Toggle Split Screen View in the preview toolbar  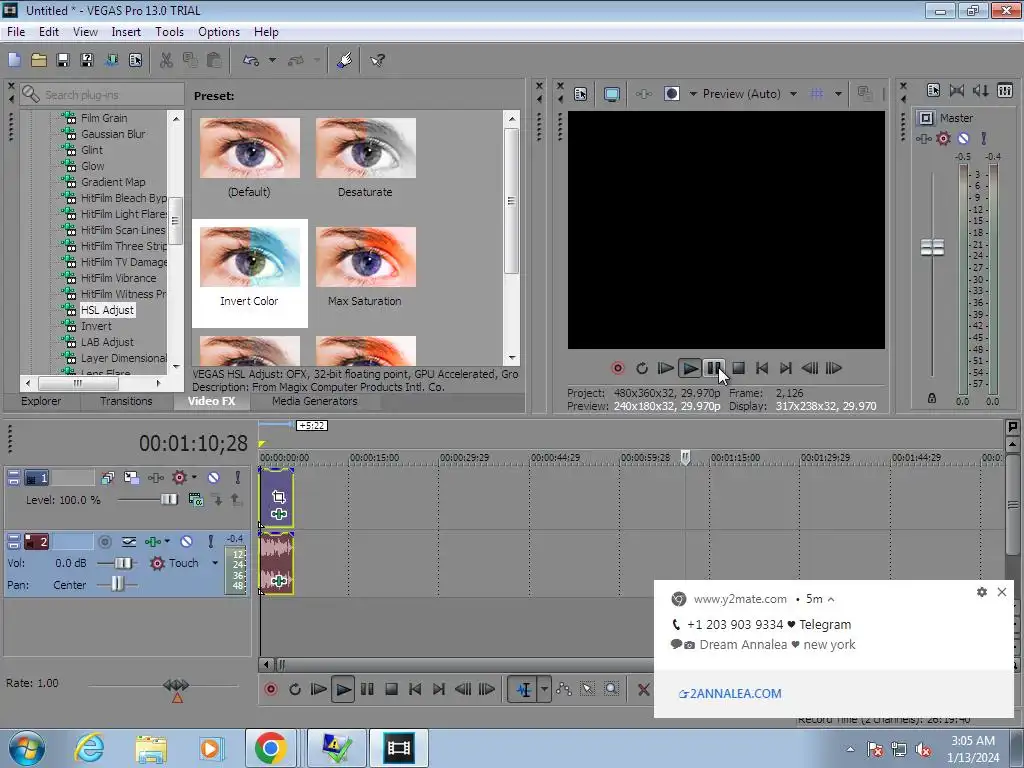coord(671,94)
